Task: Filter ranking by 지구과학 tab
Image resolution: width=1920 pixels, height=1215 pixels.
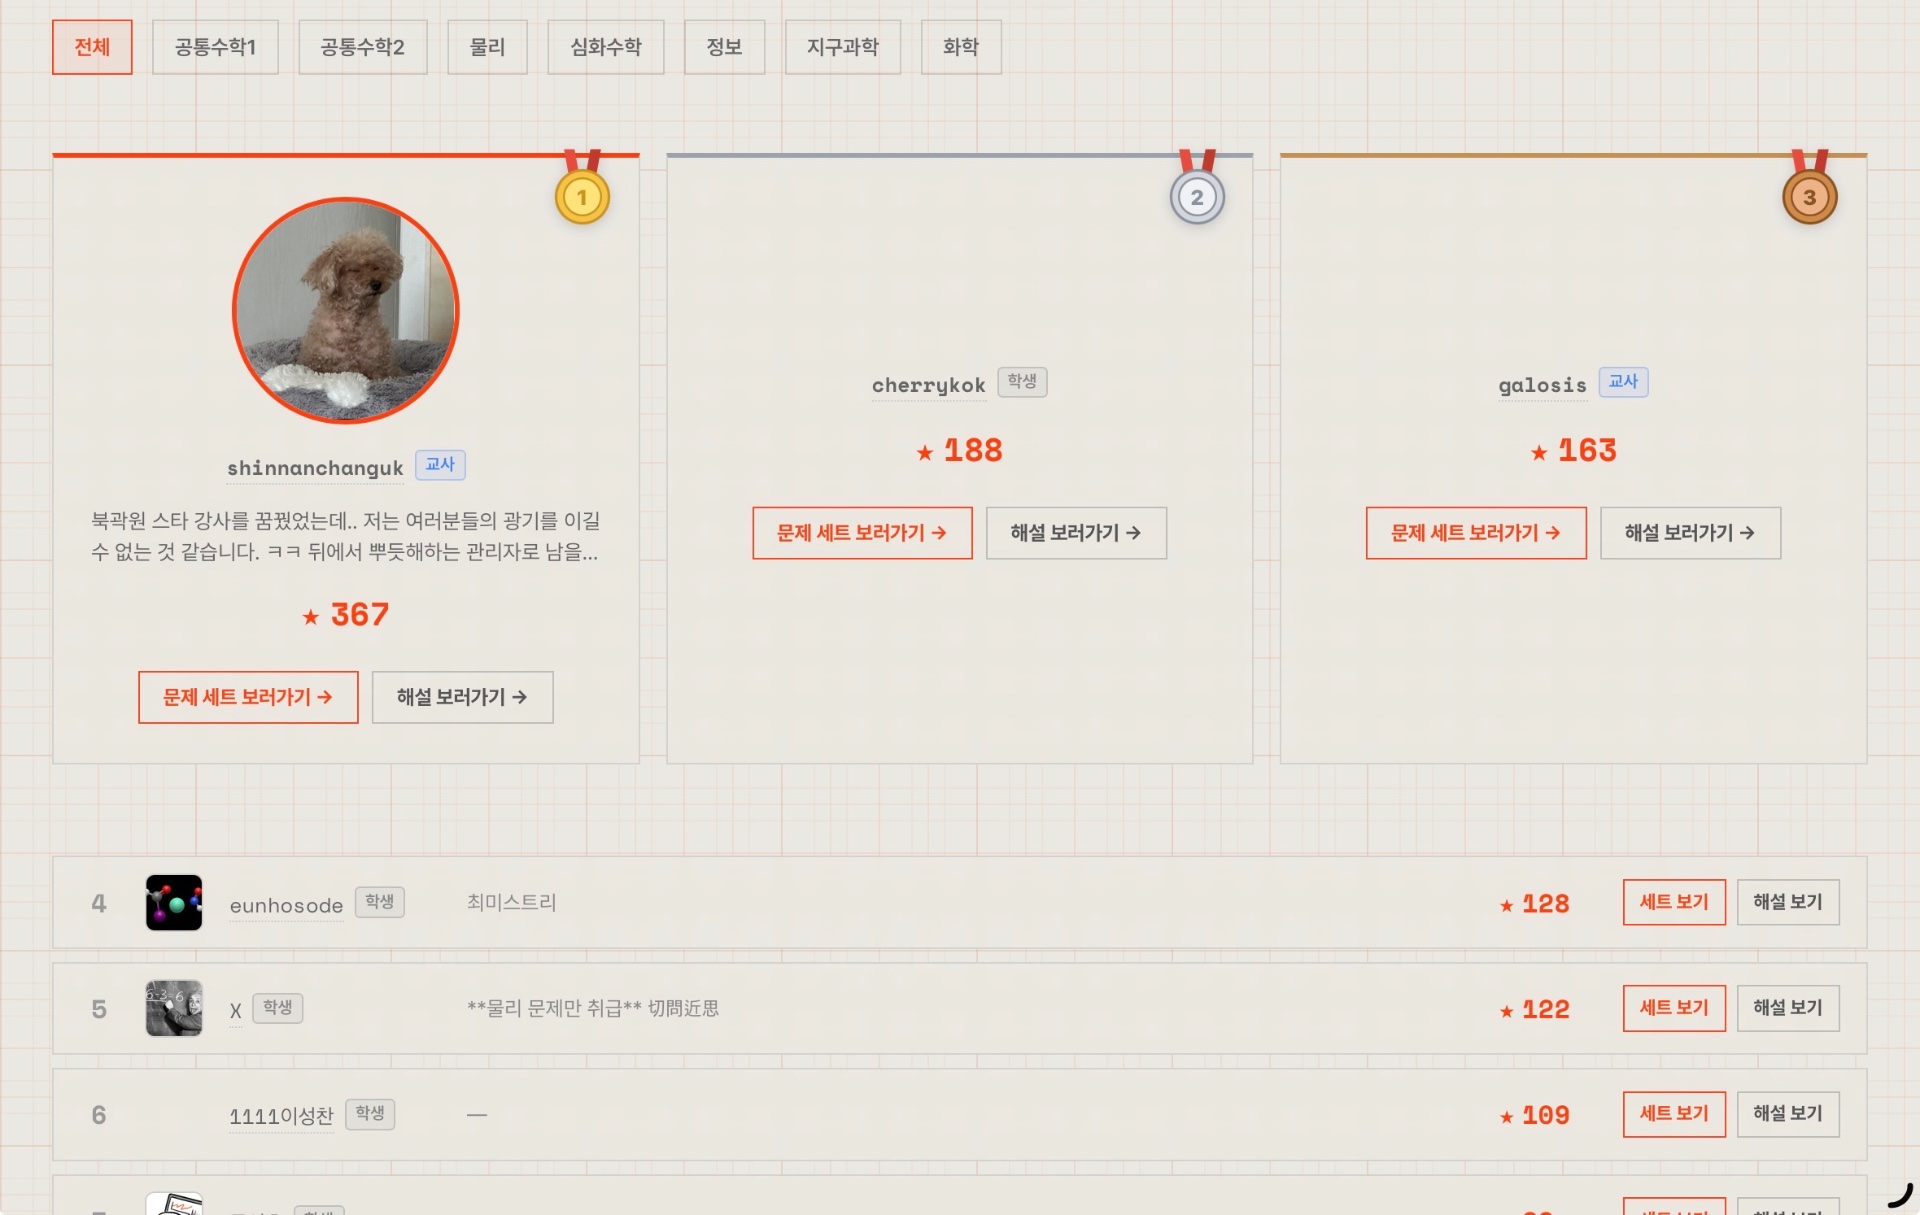Action: click(x=842, y=47)
